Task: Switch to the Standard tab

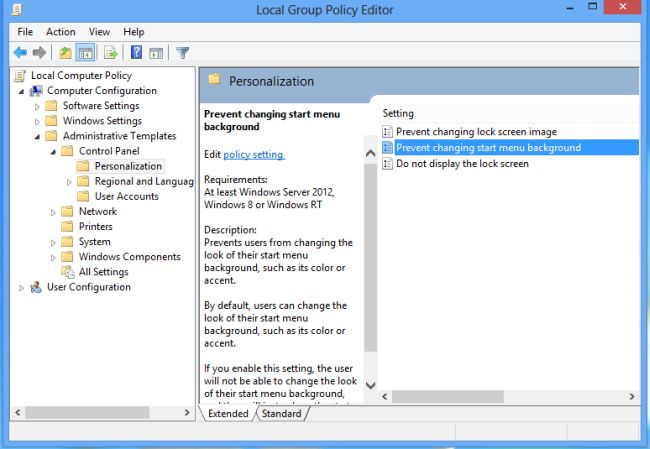Action: point(281,413)
